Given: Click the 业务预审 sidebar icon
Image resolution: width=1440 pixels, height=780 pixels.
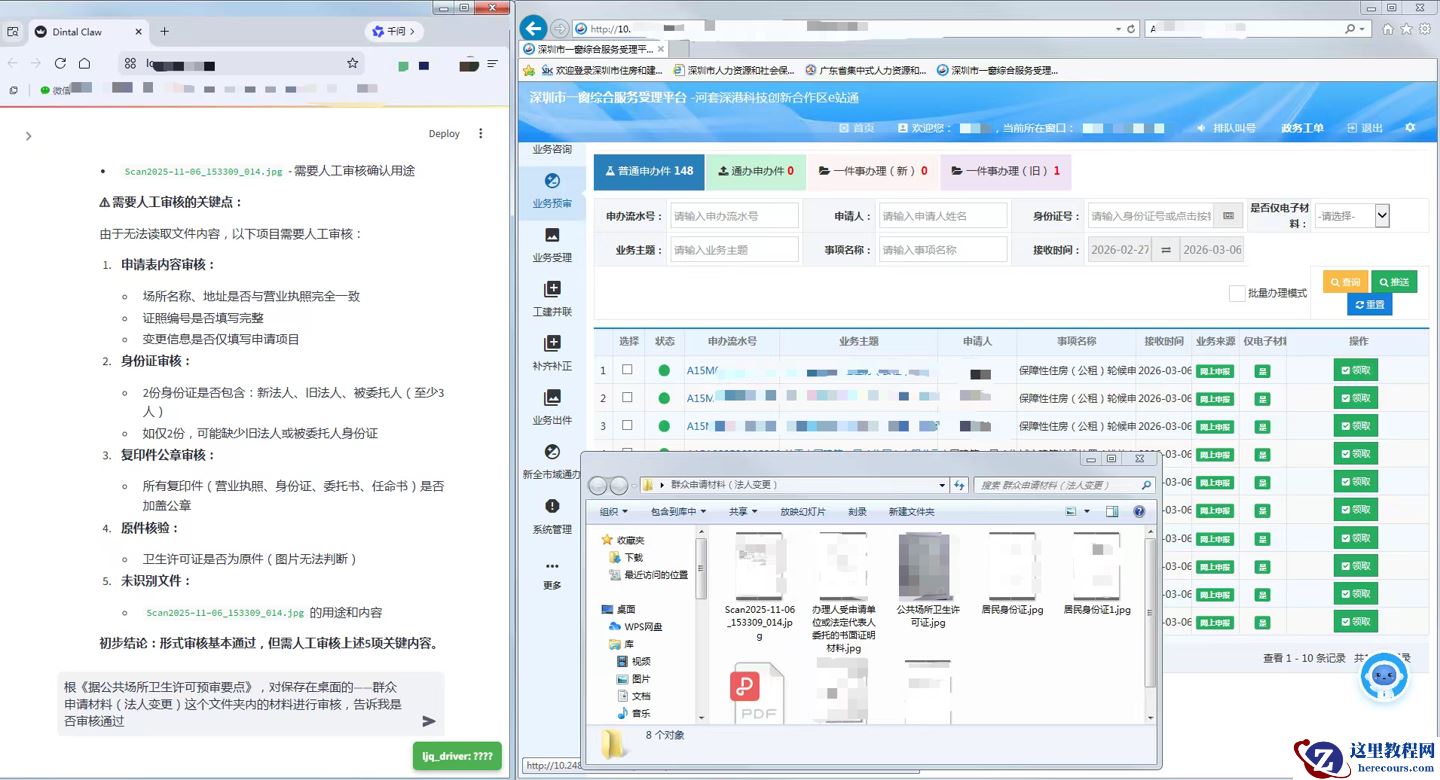Looking at the screenshot, I should (552, 182).
